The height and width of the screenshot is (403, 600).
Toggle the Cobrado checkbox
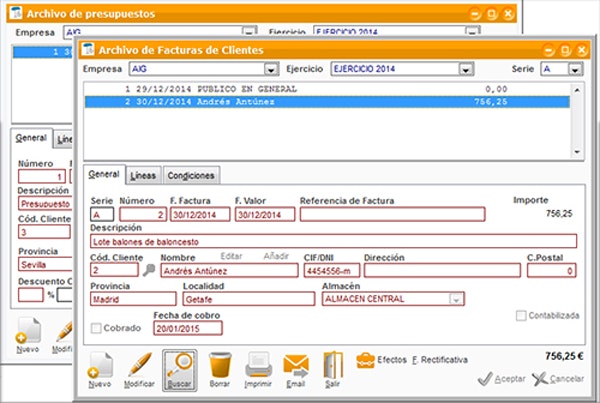coord(97,328)
